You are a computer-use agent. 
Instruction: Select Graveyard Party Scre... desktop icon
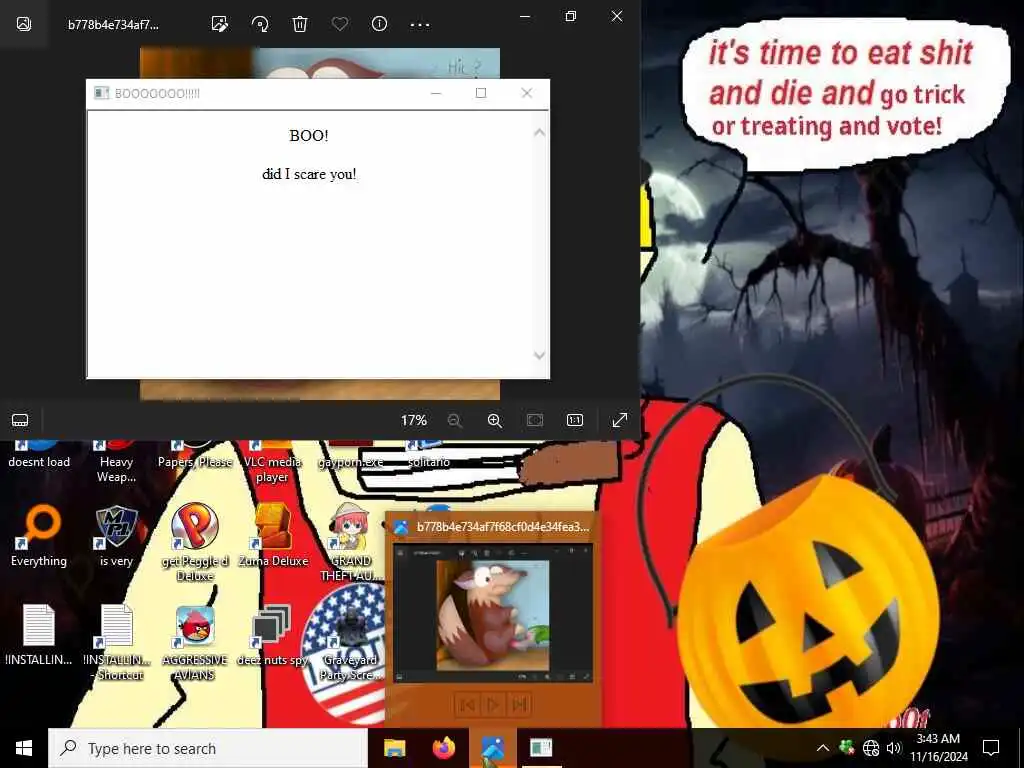click(x=351, y=641)
